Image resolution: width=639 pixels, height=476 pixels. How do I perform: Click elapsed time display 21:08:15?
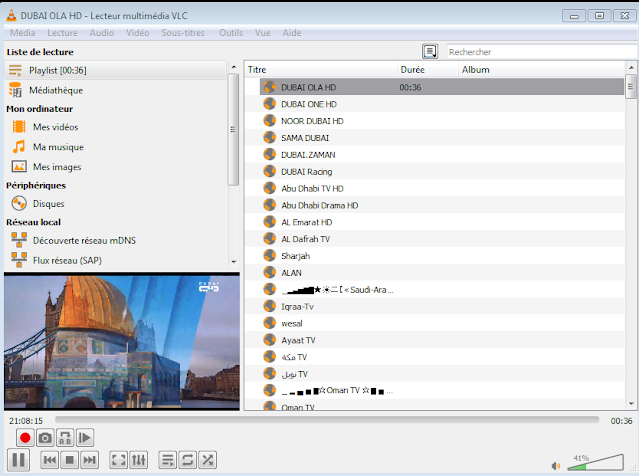pos(26,421)
